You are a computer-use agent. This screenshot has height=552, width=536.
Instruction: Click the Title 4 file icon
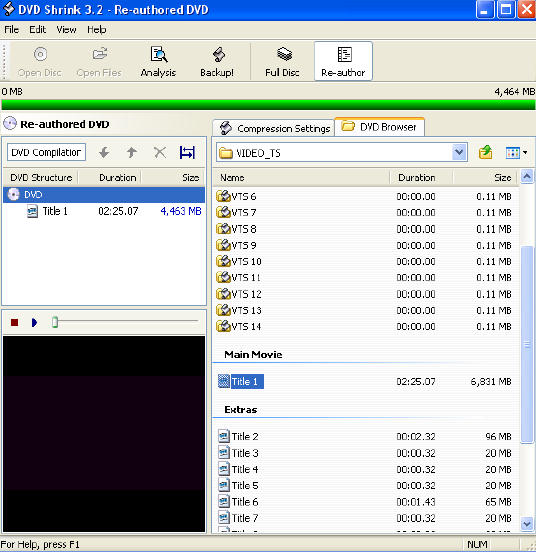click(224, 469)
